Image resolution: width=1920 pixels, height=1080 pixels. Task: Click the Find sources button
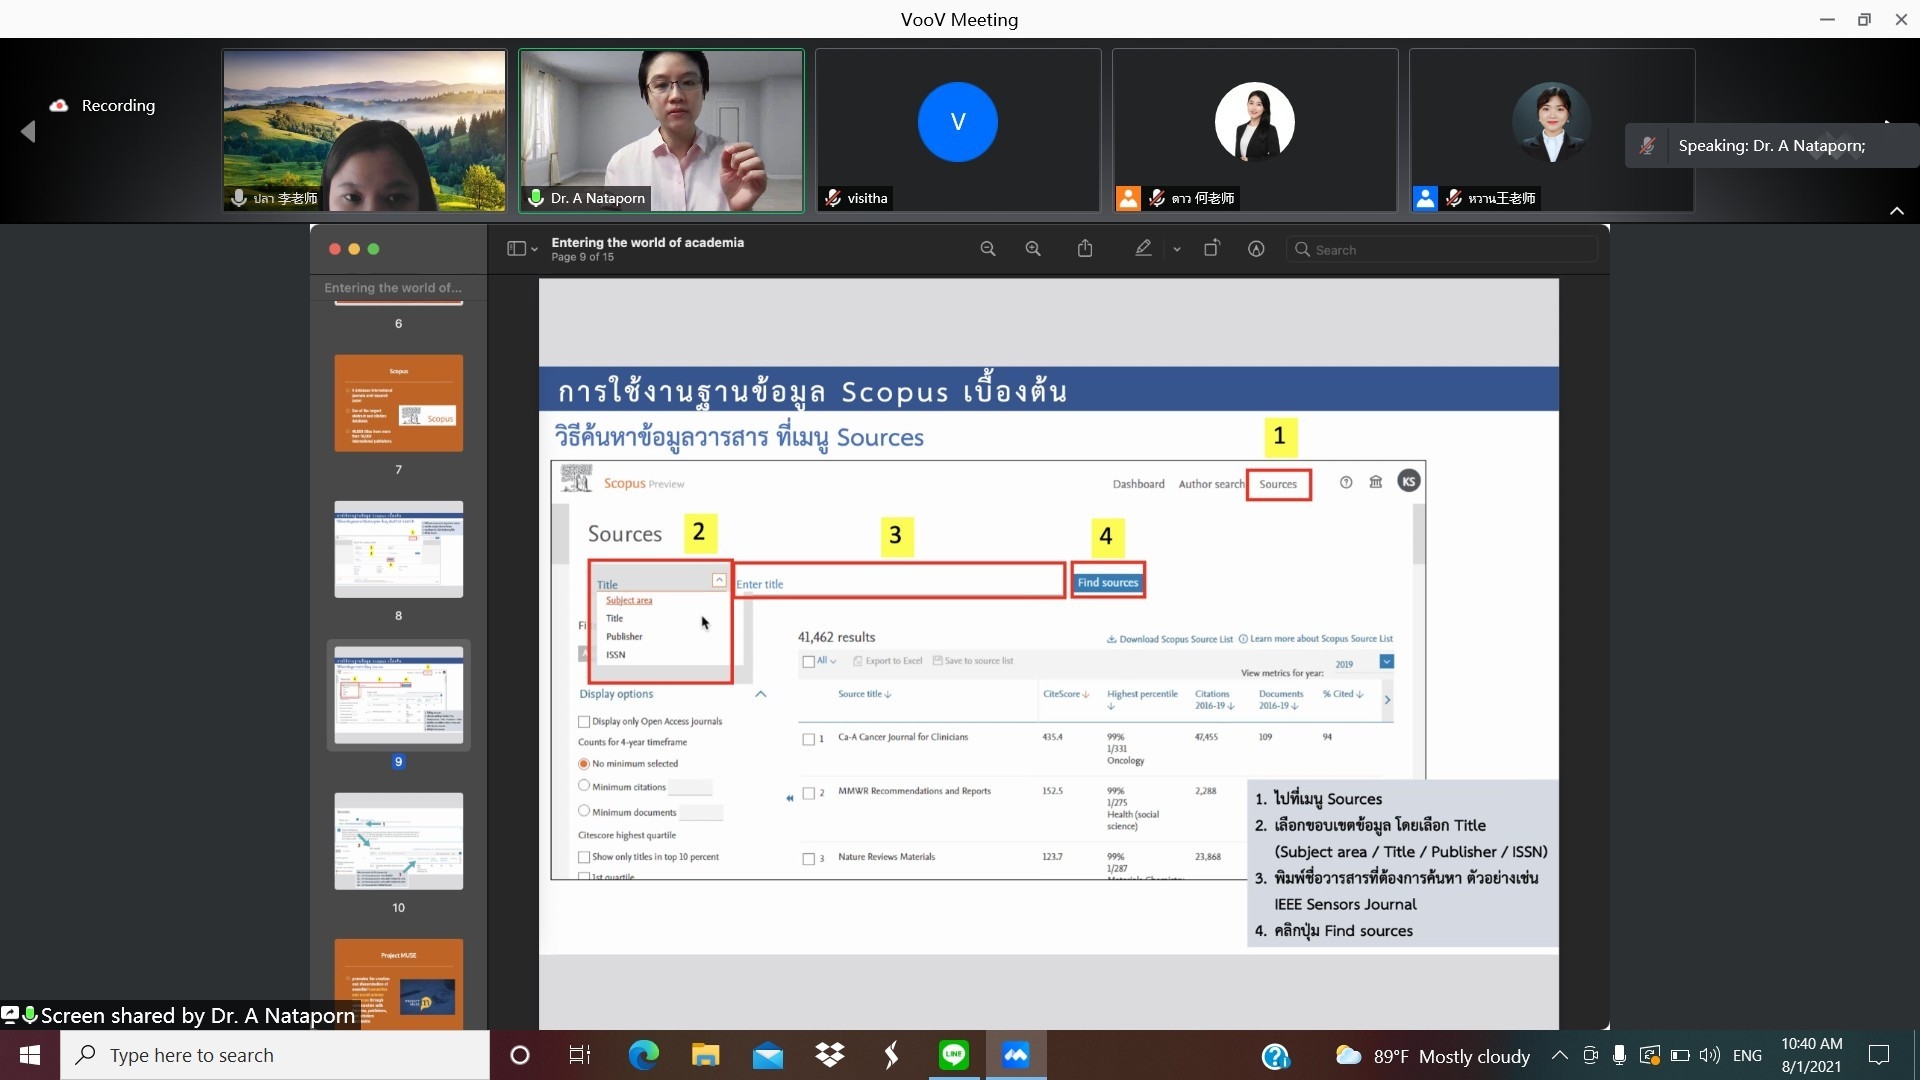[1108, 582]
